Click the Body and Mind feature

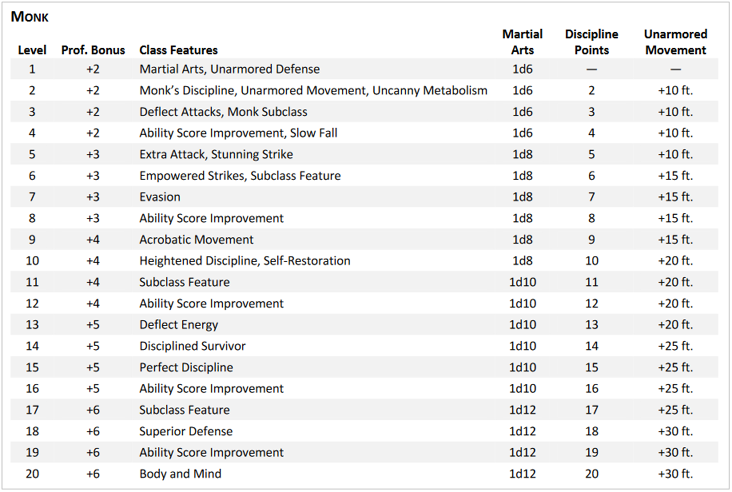[180, 474]
